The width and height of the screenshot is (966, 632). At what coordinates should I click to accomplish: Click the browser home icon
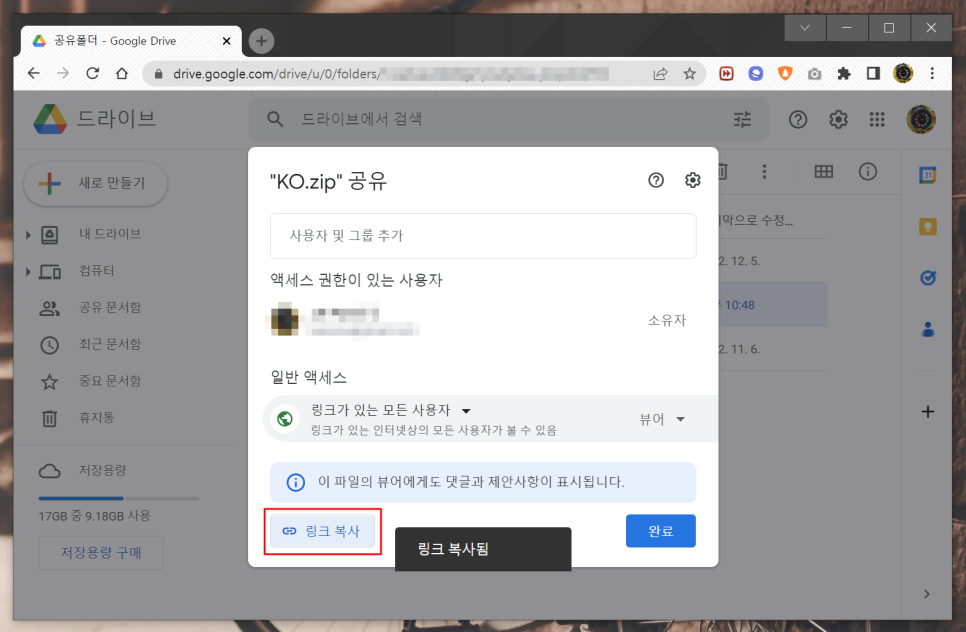coord(122,73)
